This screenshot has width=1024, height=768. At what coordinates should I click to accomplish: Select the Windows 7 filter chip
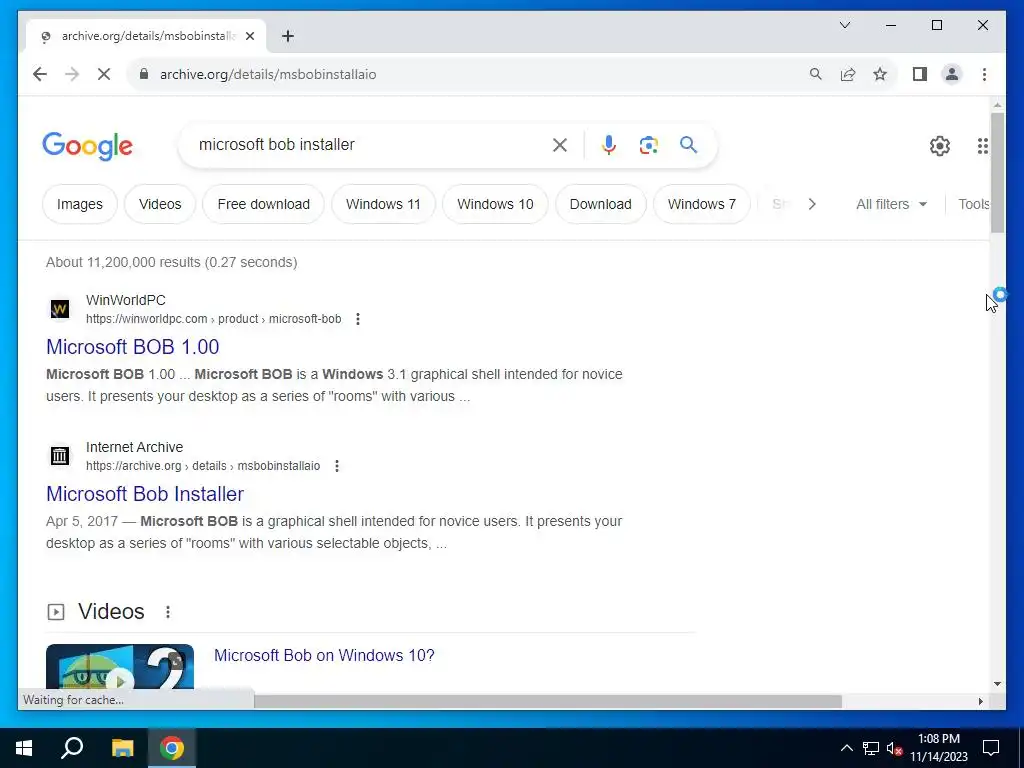[x=701, y=204]
